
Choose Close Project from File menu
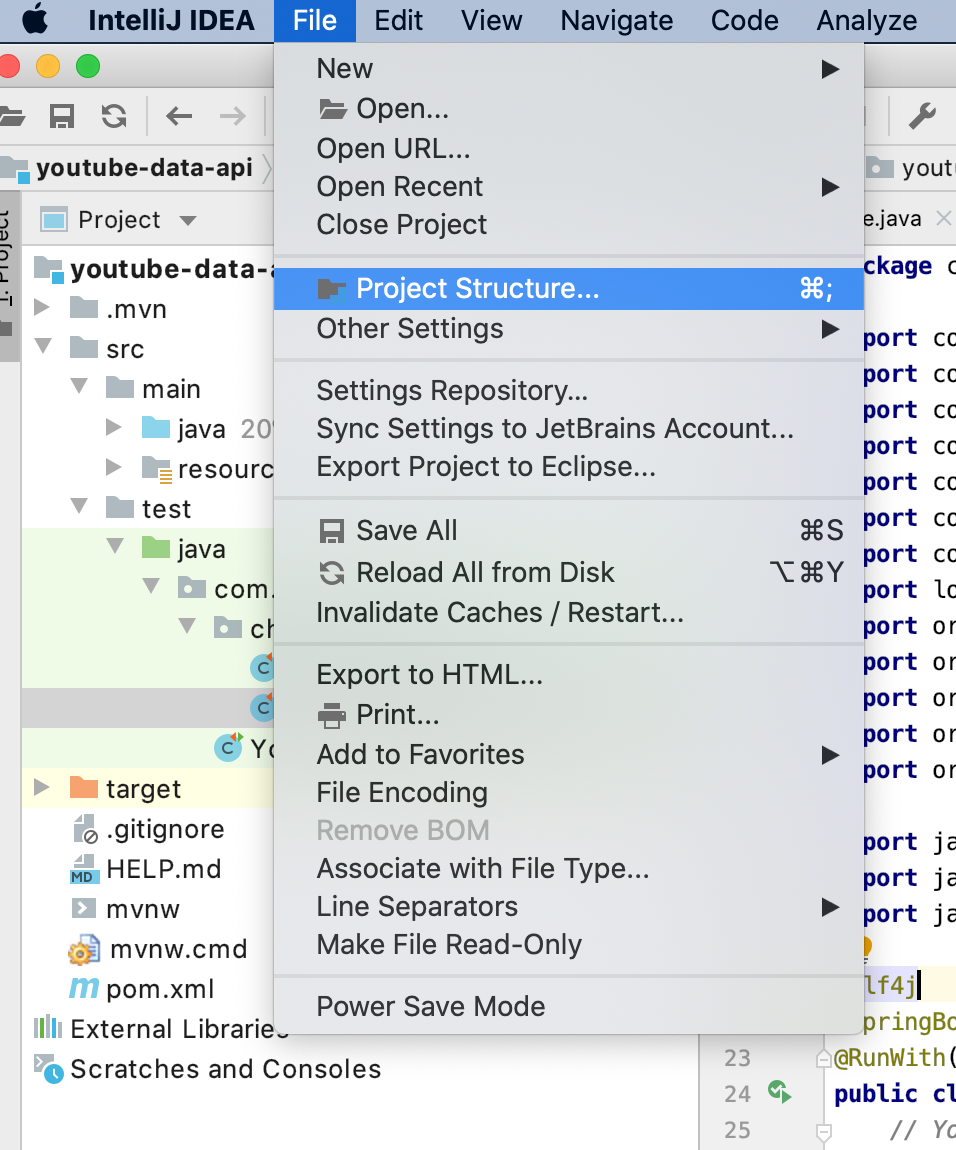(x=569, y=224)
